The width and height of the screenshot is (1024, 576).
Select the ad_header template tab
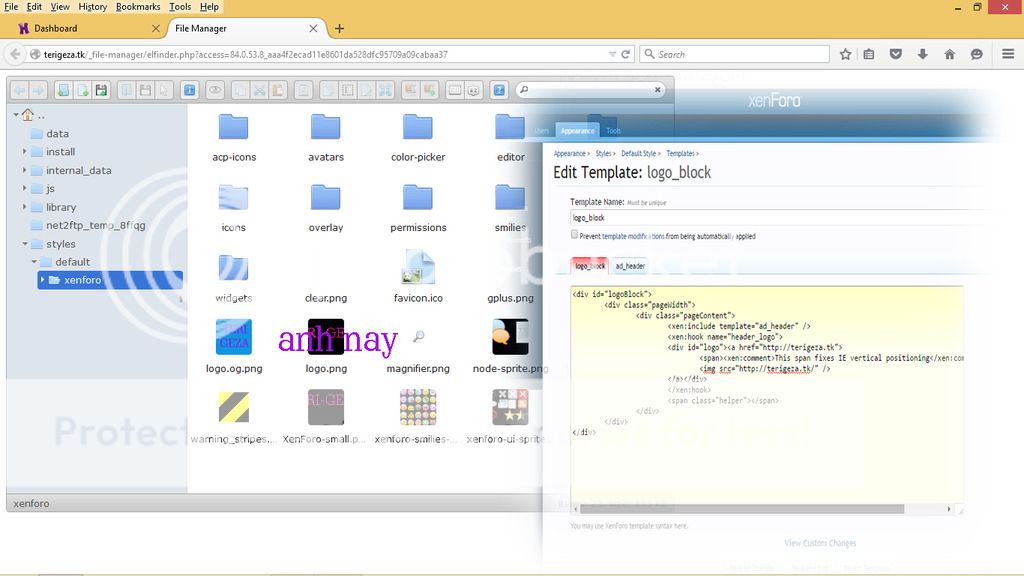tap(630, 266)
